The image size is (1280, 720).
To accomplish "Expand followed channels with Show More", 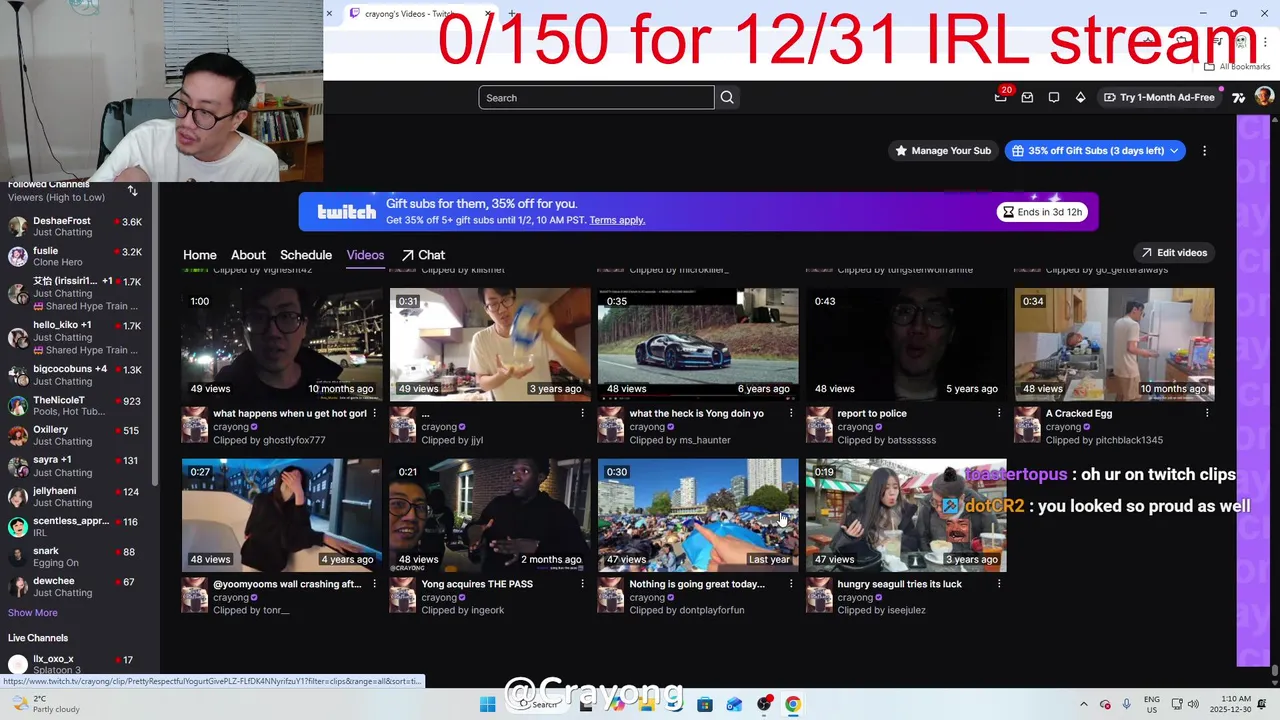I will 33,613.
